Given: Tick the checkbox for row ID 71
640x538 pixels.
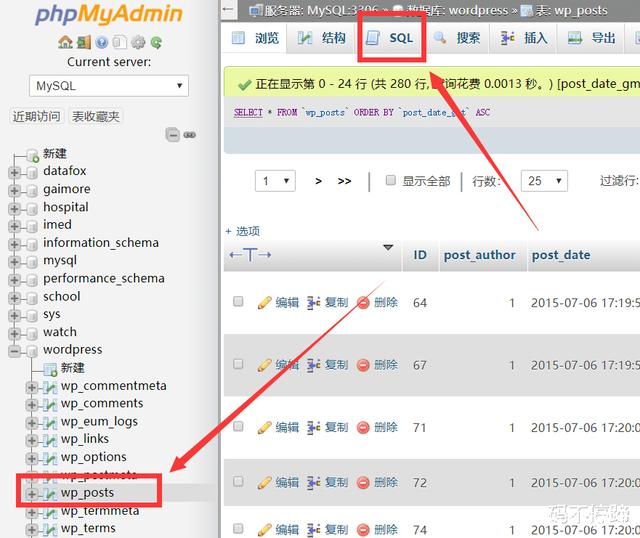Looking at the screenshot, I should [x=238, y=427].
